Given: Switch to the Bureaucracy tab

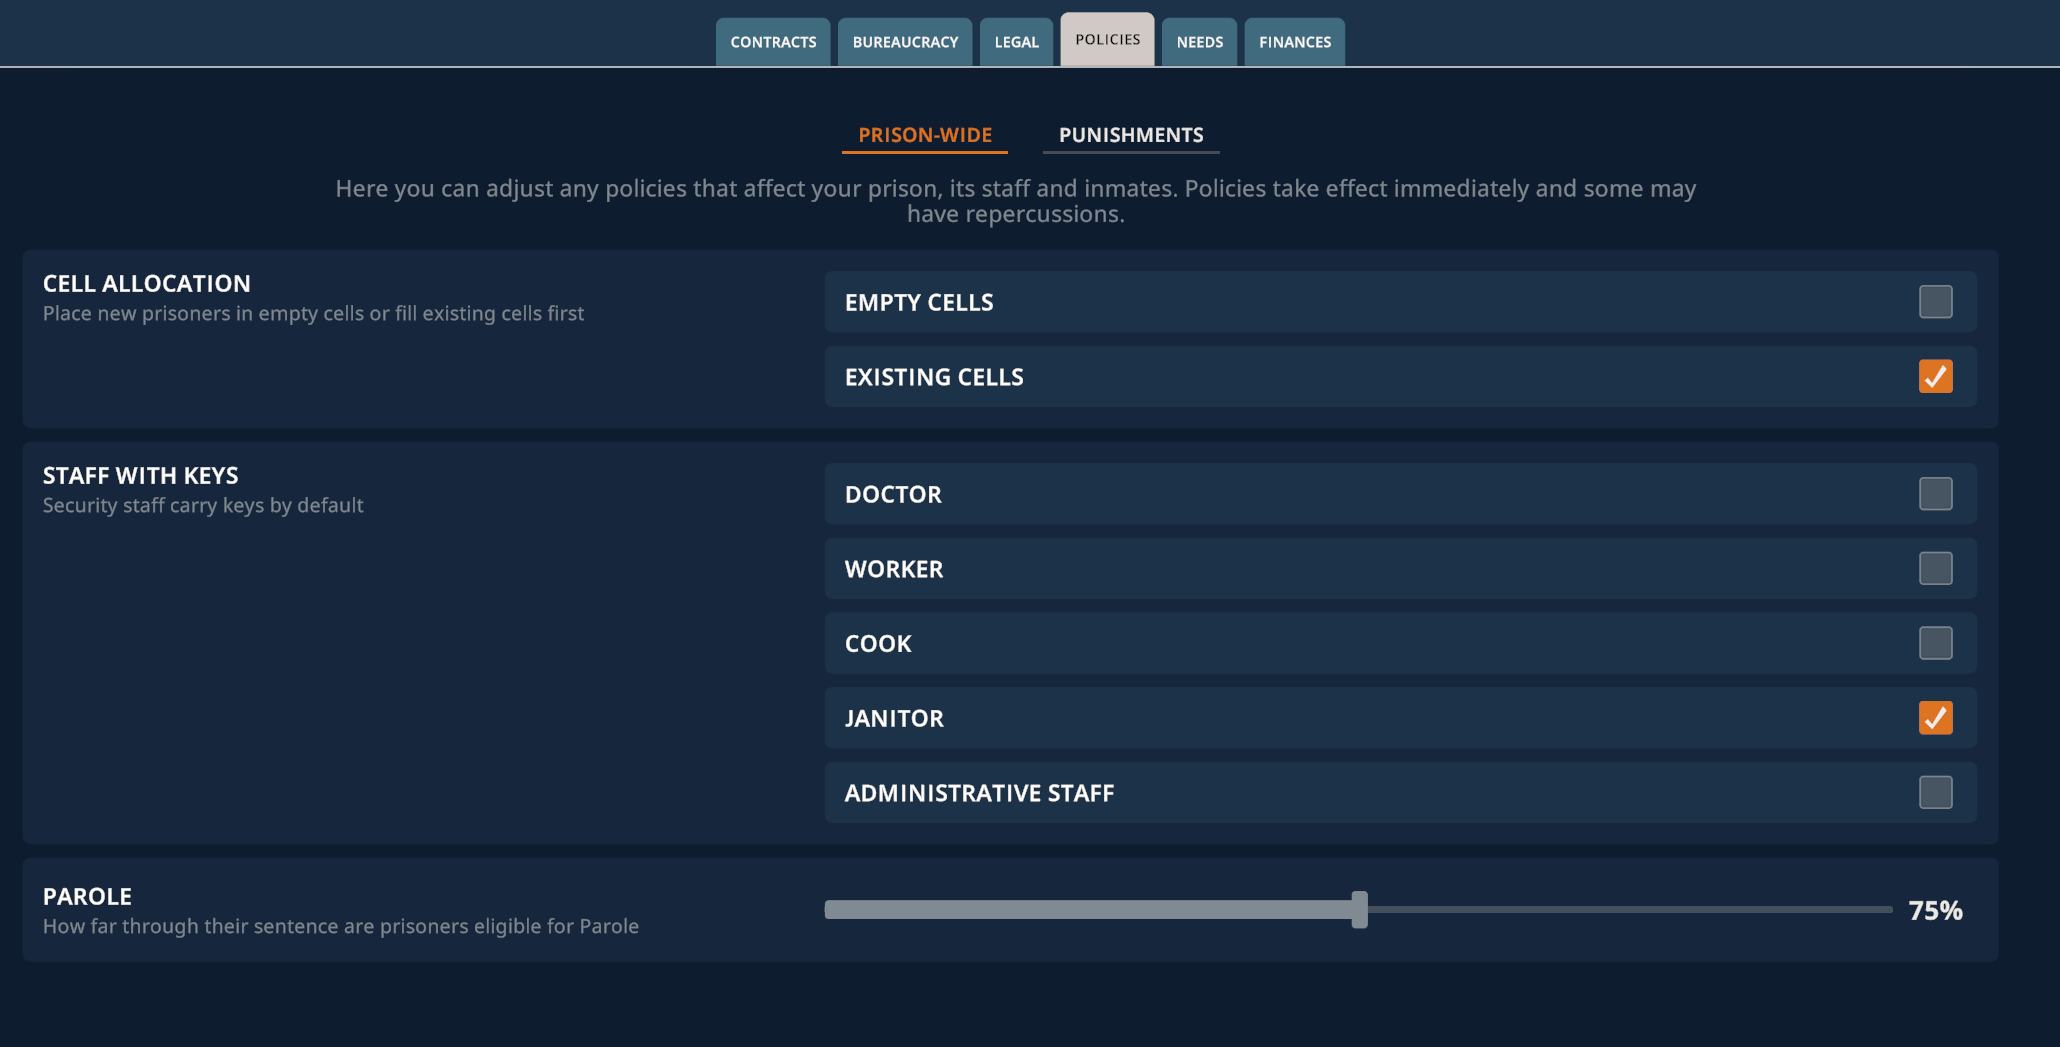Looking at the screenshot, I should pyautogui.click(x=905, y=42).
